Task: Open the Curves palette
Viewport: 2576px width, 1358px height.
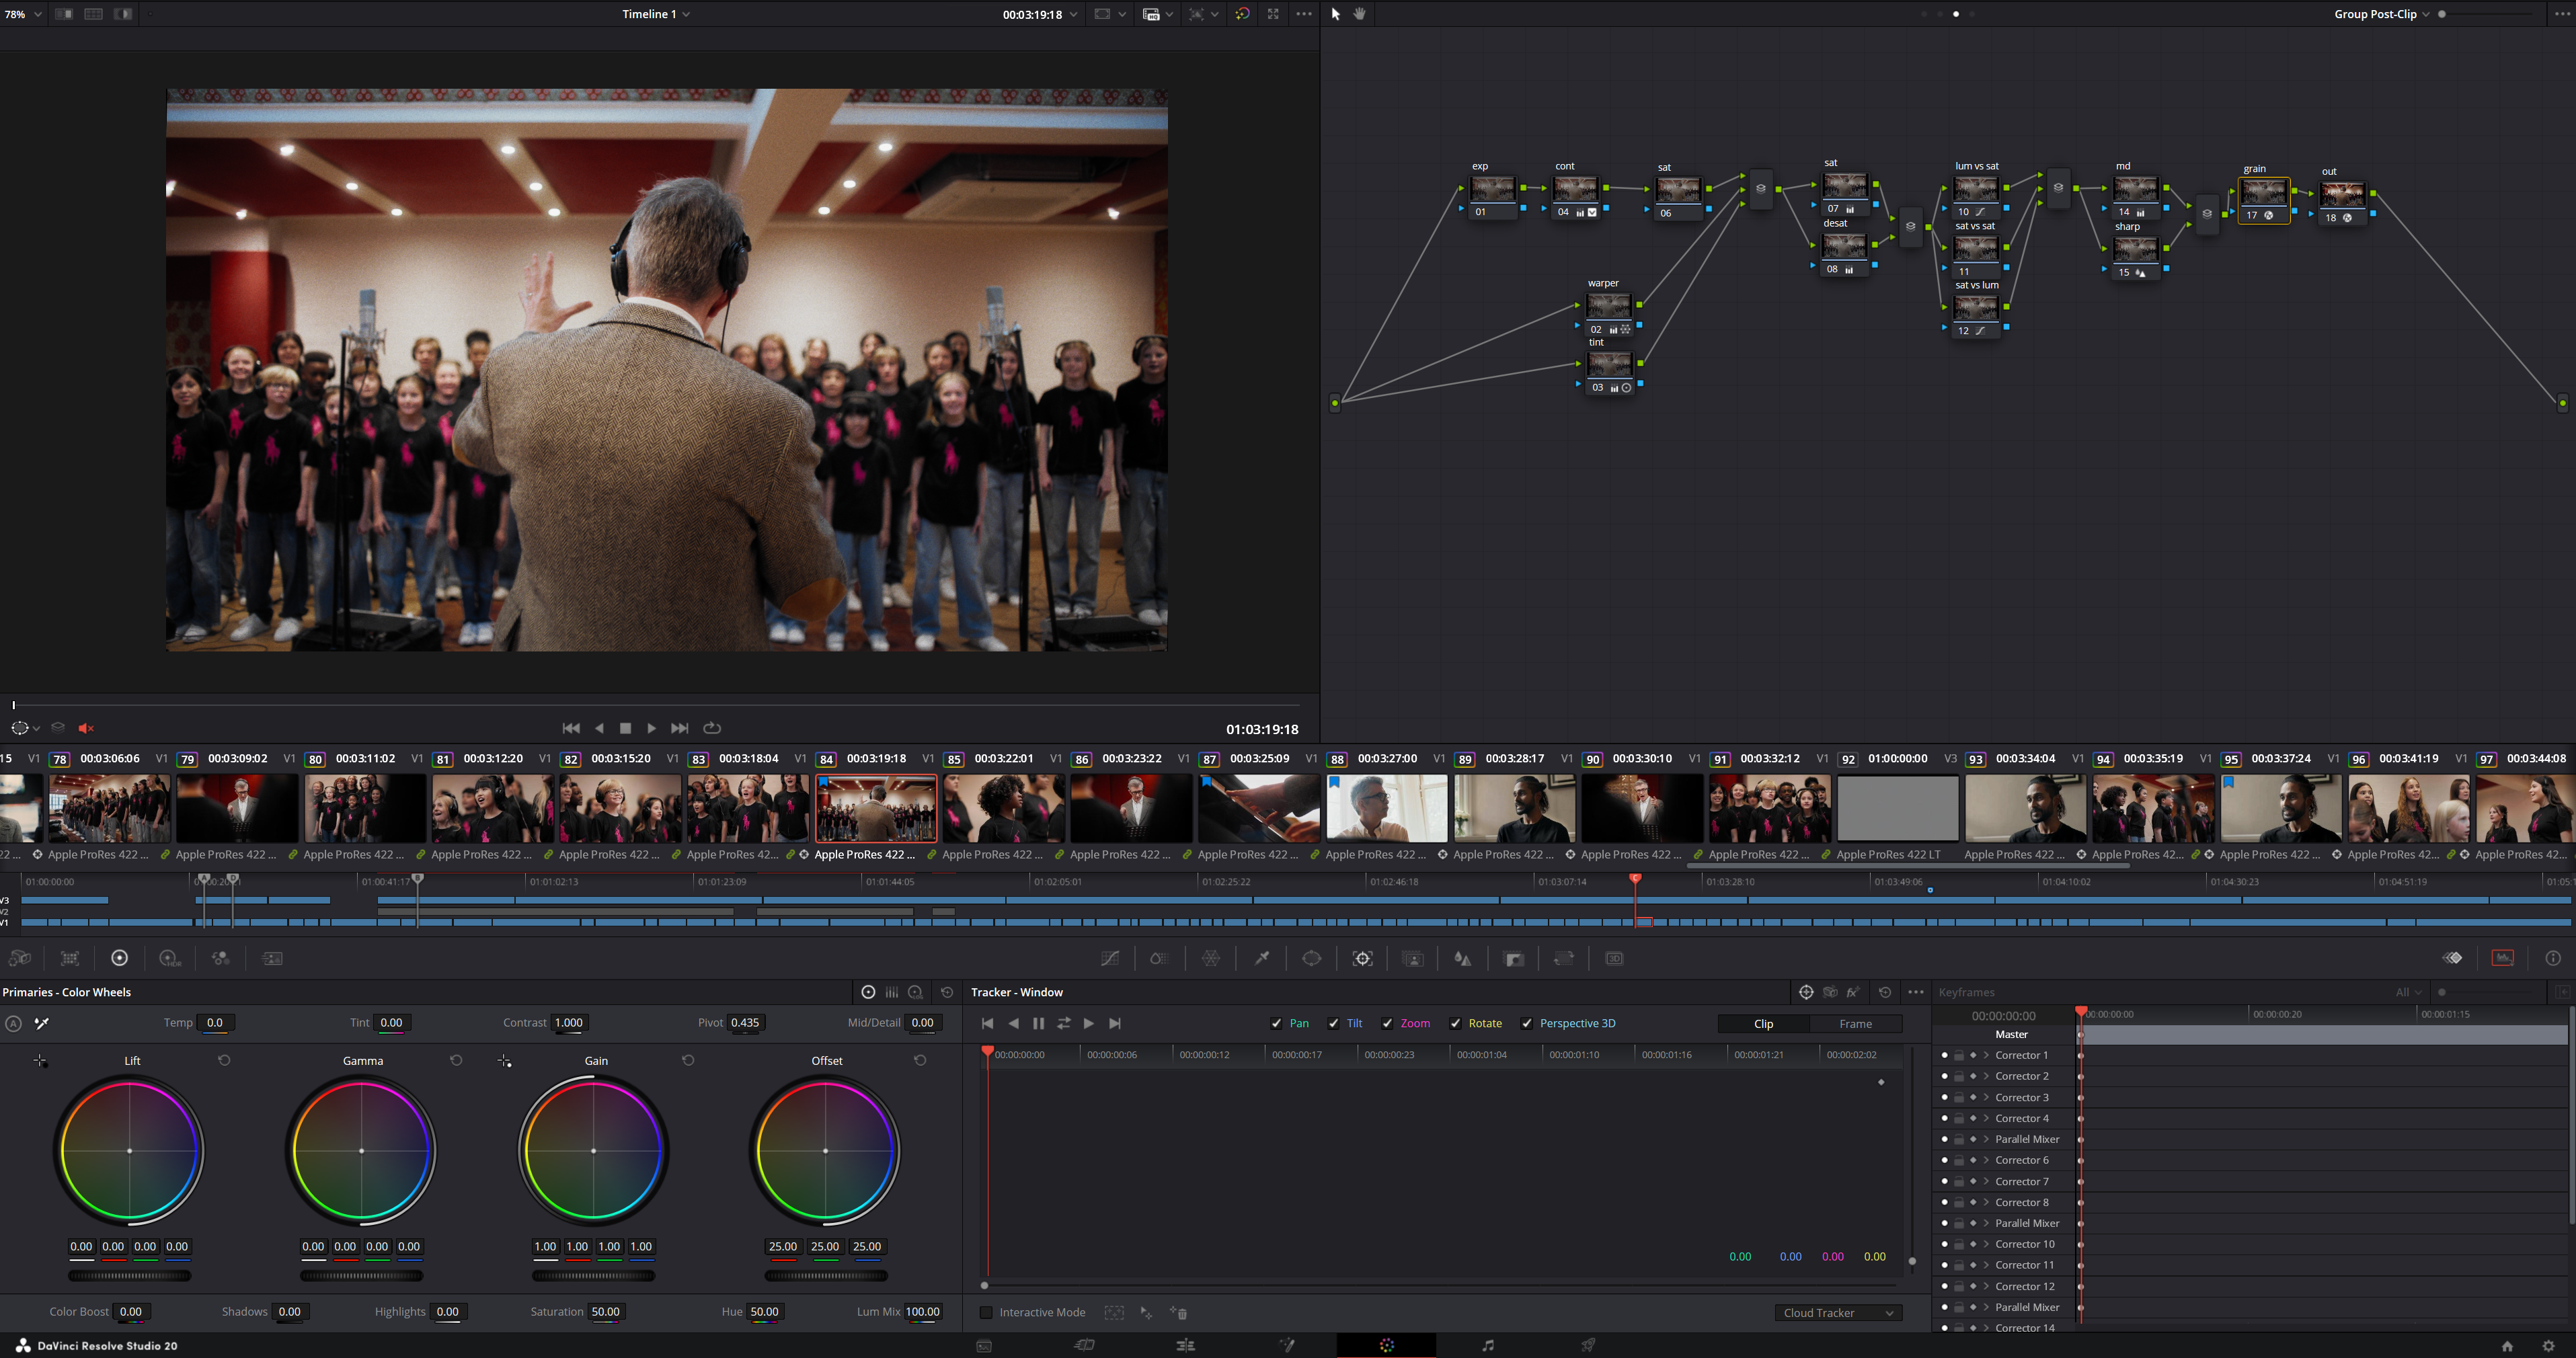Action: click(x=1110, y=958)
